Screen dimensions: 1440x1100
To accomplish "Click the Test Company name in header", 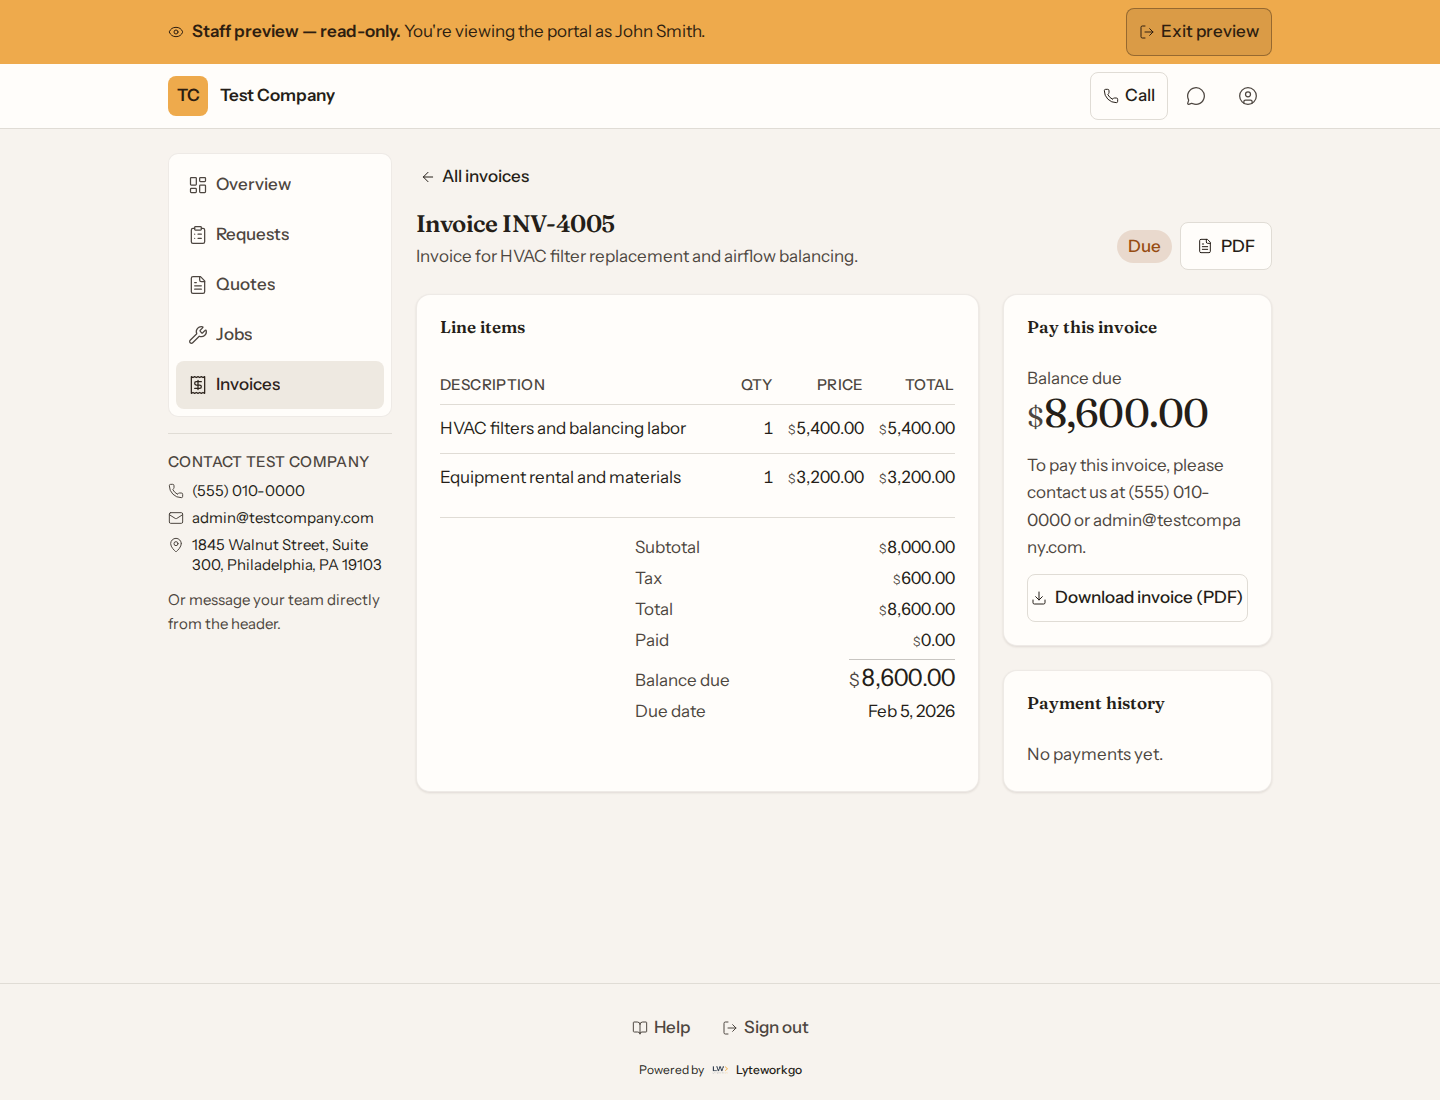I will coord(278,96).
